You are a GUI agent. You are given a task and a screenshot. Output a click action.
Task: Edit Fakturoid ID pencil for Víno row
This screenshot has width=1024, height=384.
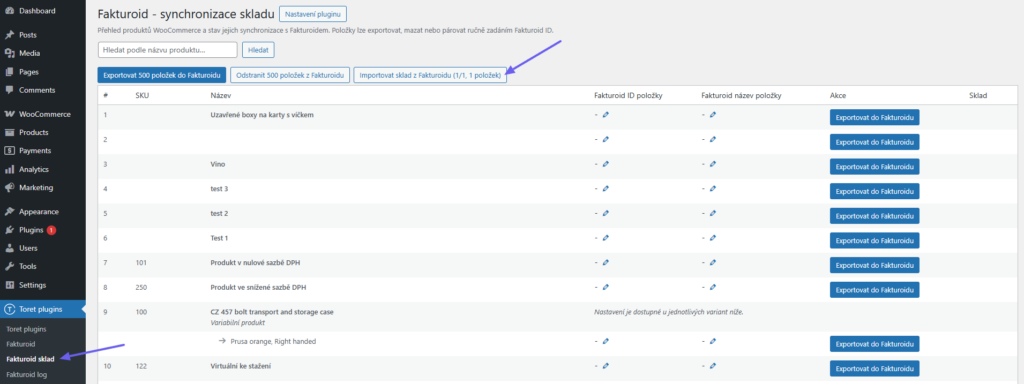click(x=605, y=164)
